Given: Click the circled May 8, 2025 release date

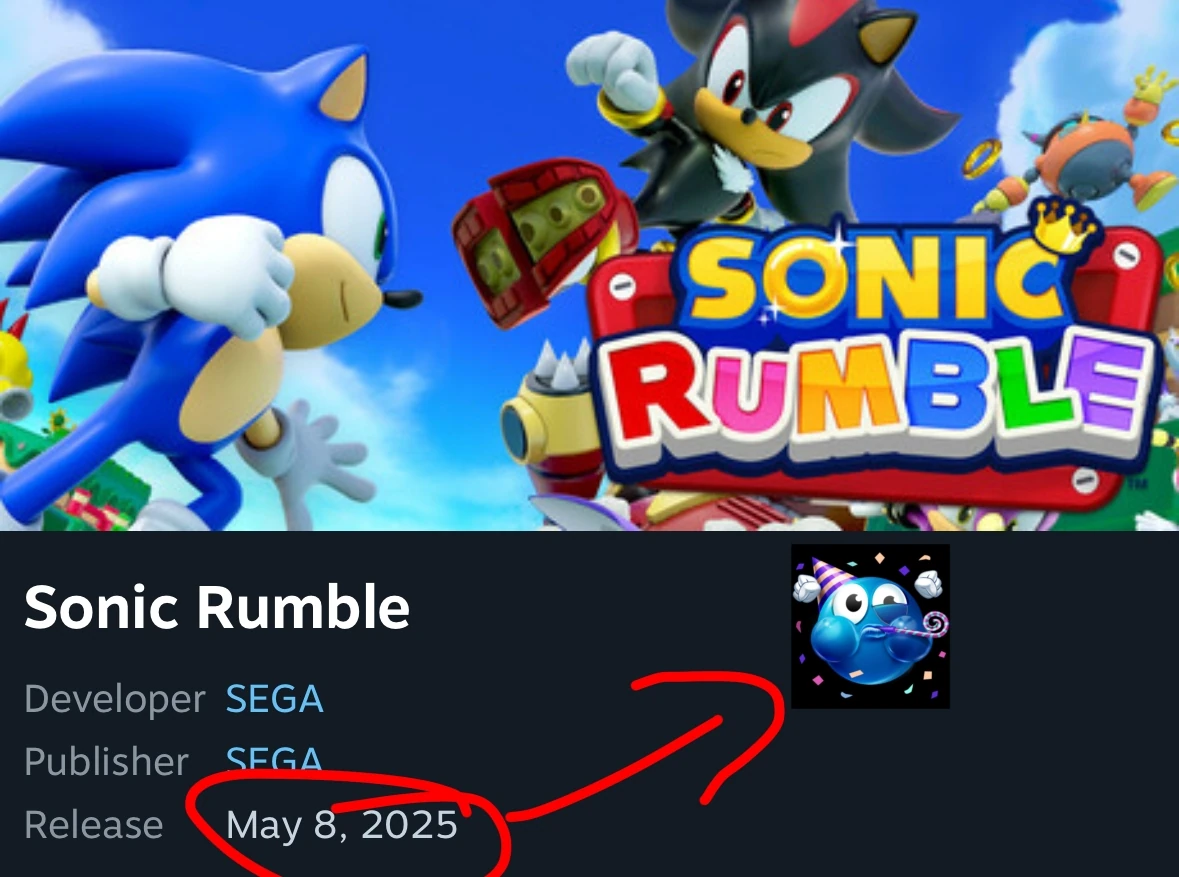Looking at the screenshot, I should 343,824.
